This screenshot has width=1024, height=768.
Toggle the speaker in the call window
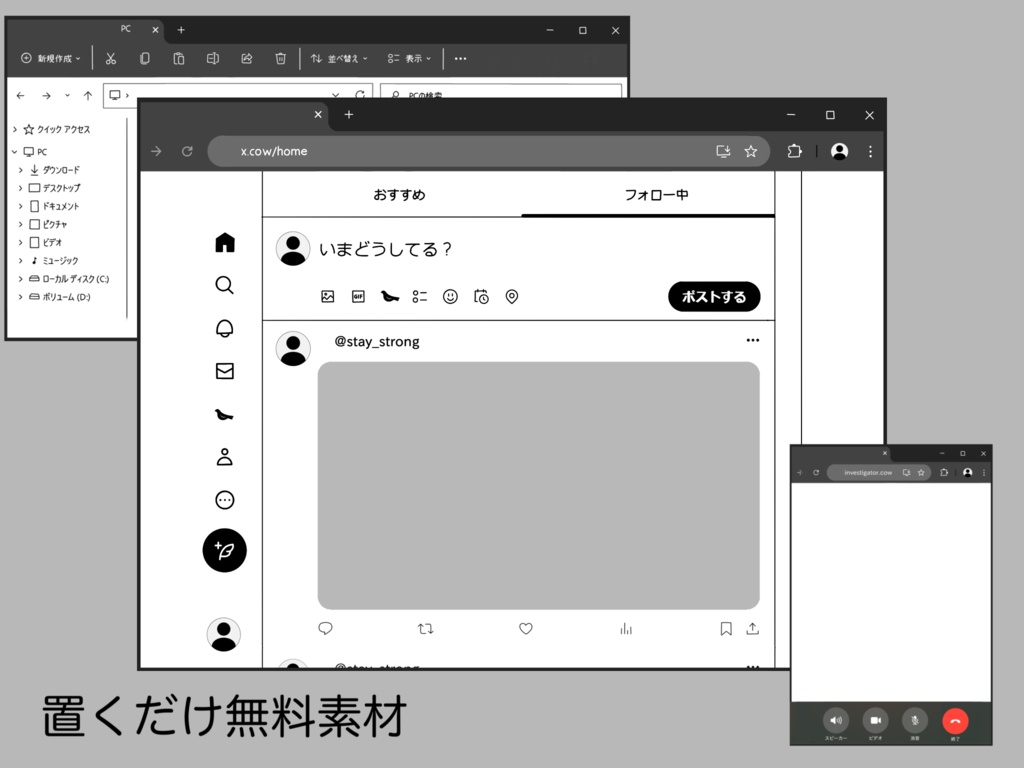point(836,720)
